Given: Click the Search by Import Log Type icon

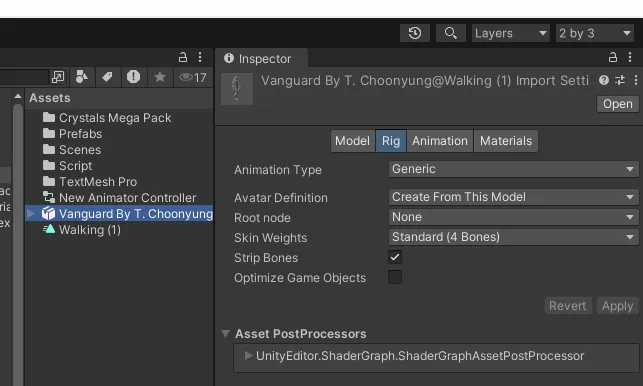Looking at the screenshot, I should 133,77.
